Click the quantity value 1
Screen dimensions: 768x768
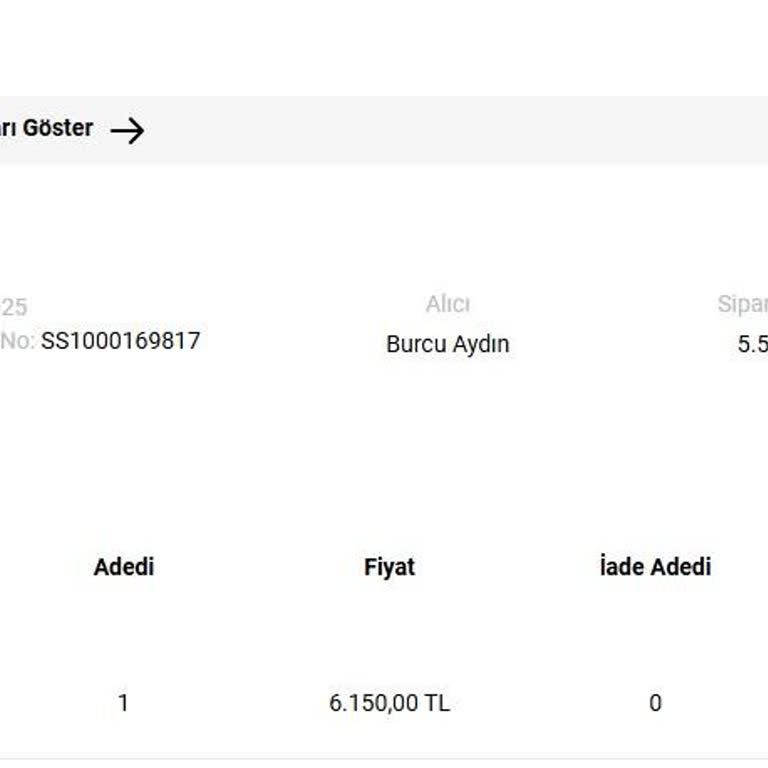point(123,703)
